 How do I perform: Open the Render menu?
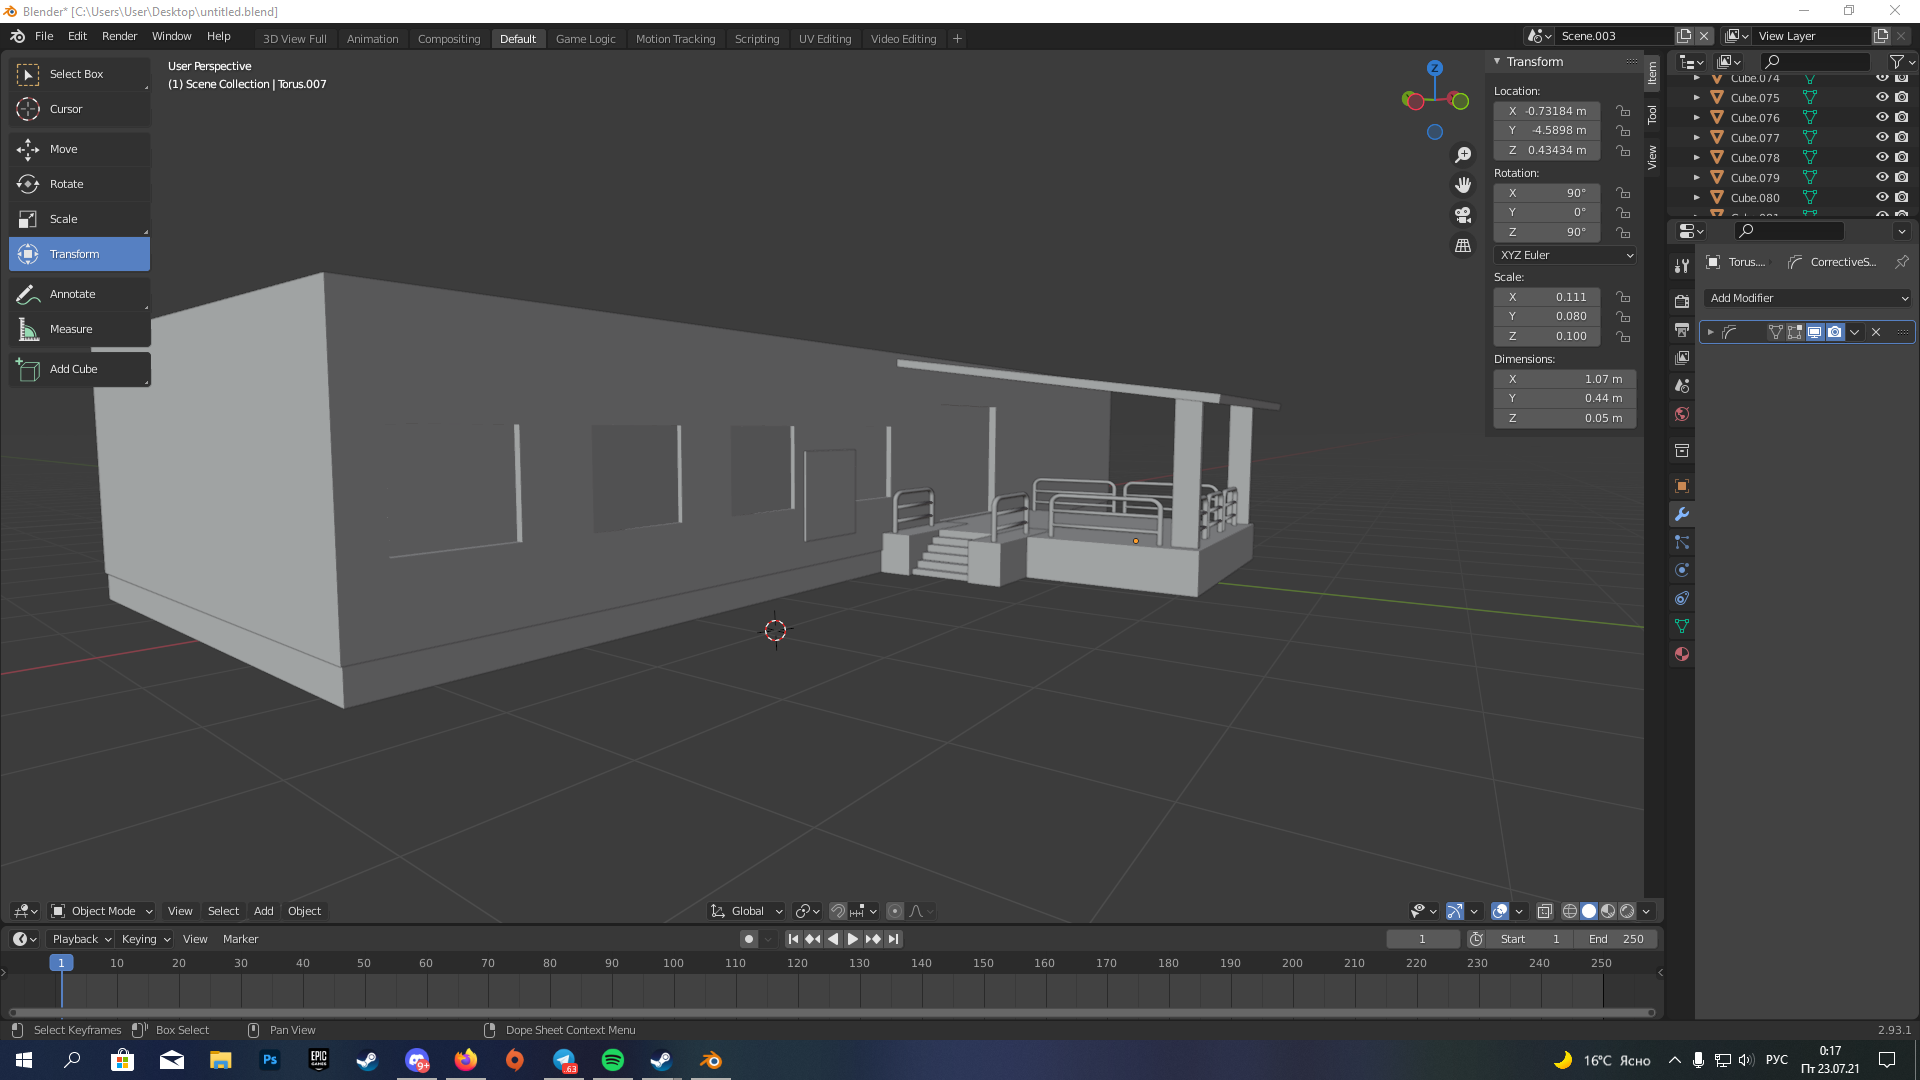tap(119, 36)
